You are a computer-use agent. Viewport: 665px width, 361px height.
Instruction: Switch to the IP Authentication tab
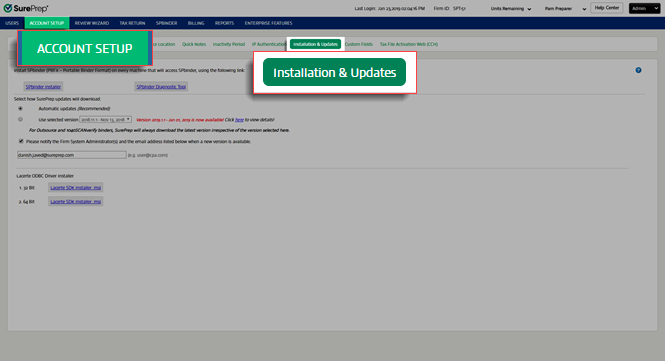[269, 44]
